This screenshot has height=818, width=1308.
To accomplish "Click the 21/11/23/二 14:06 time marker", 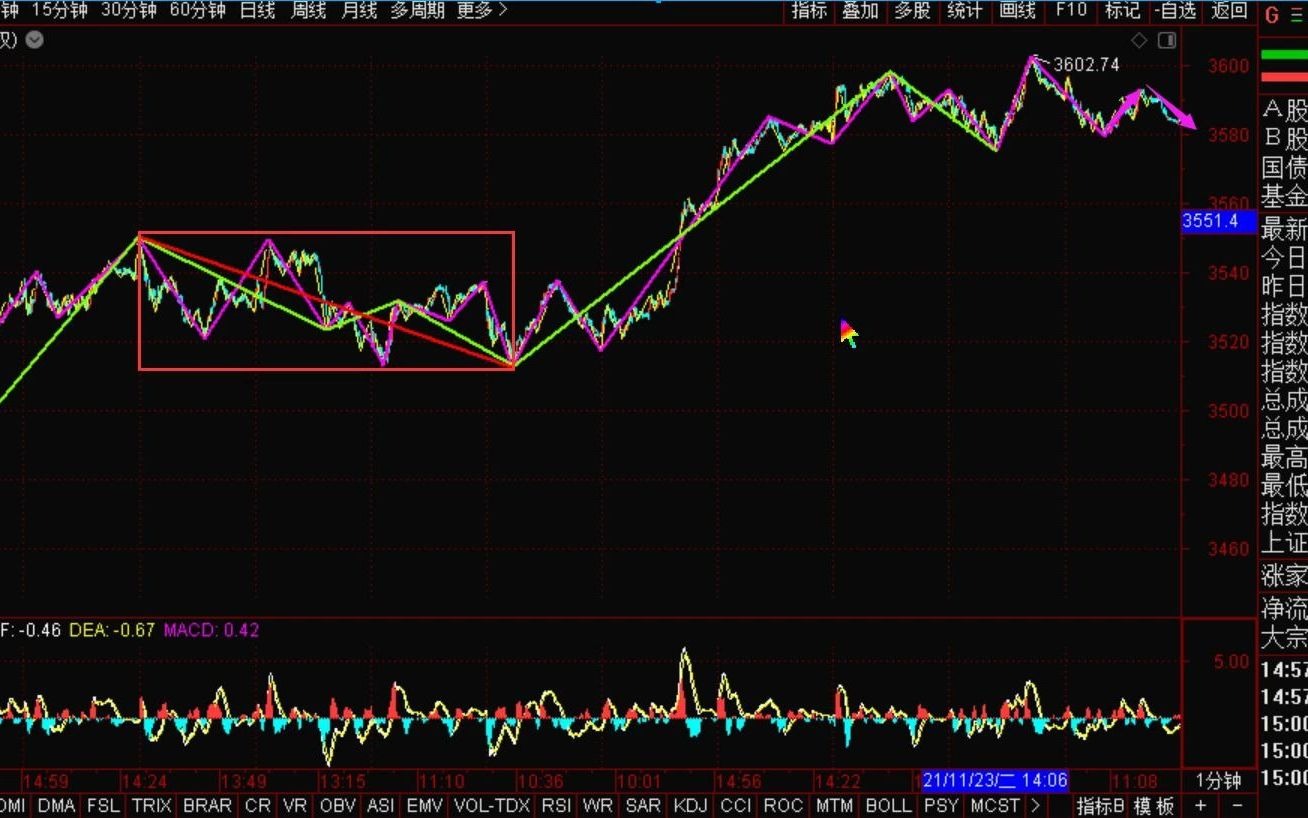I will pyautogui.click(x=994, y=780).
